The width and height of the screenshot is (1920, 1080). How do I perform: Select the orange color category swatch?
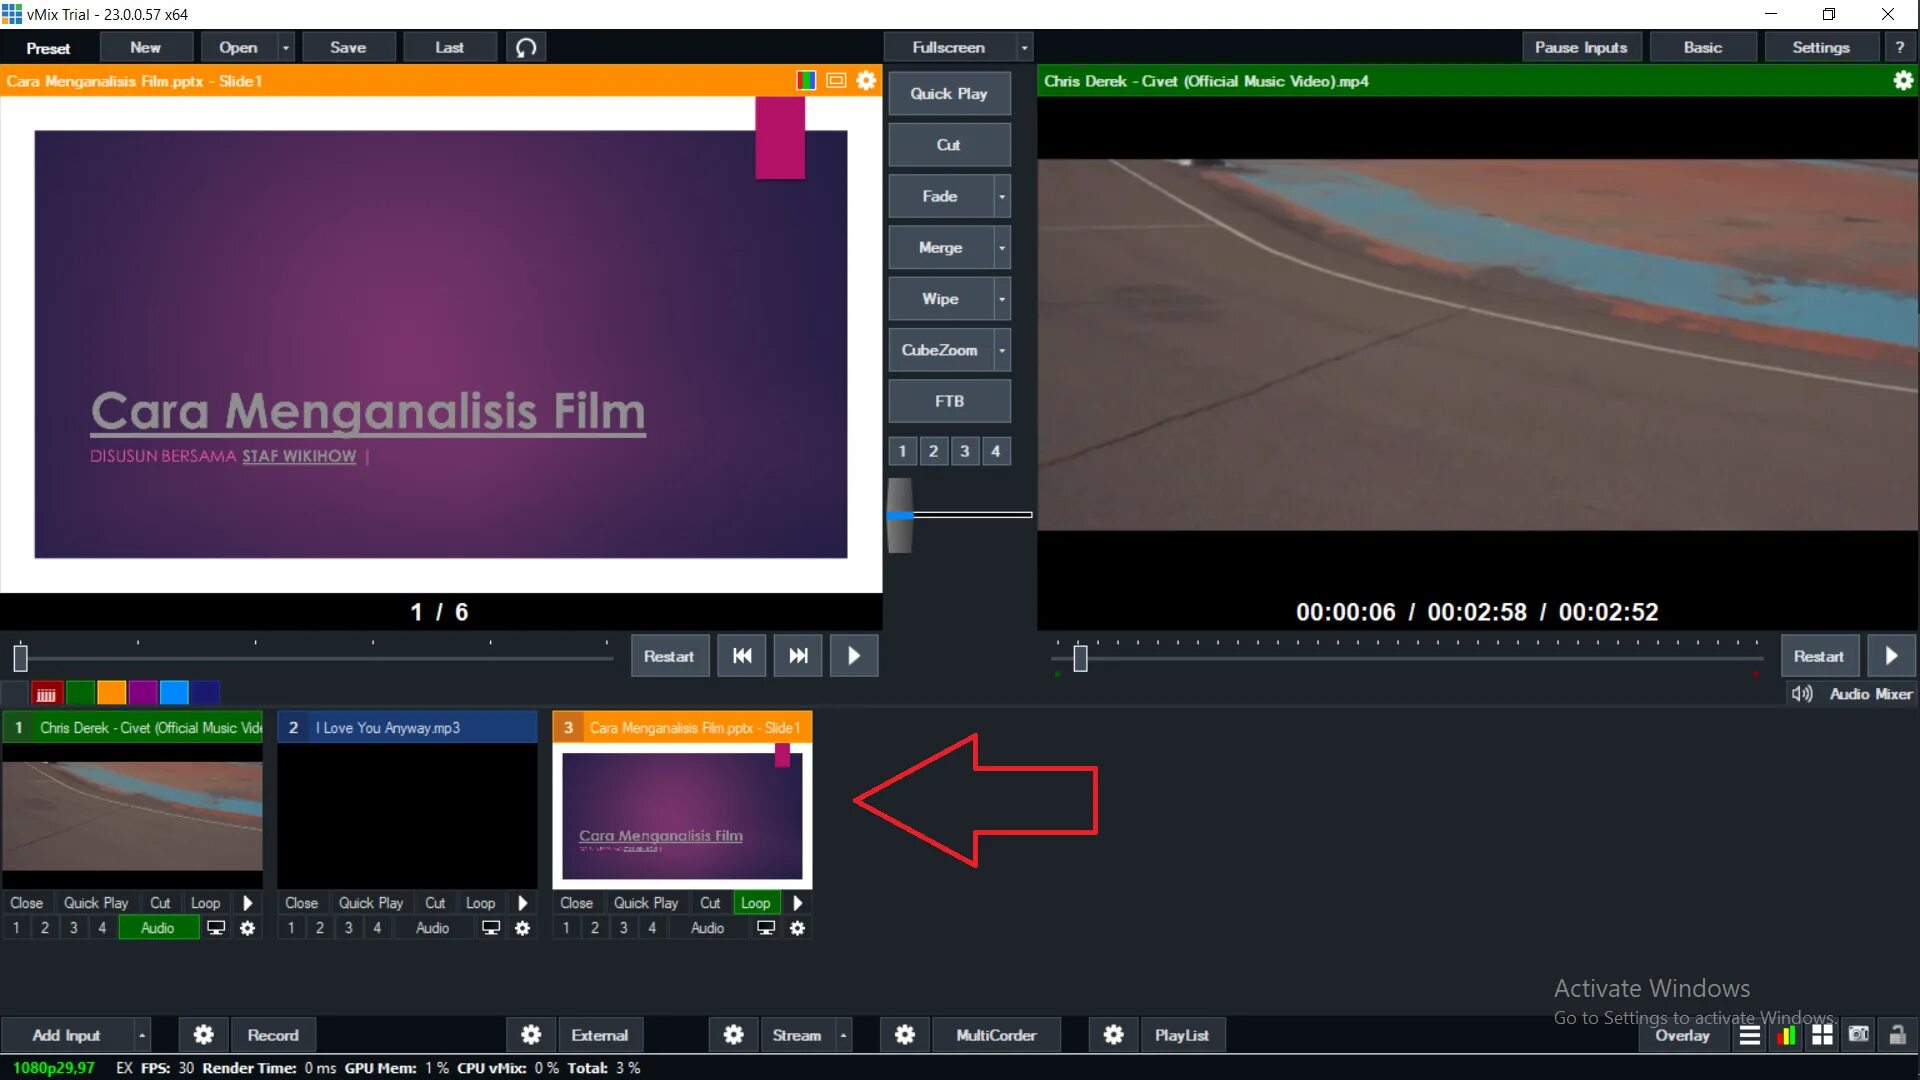pyautogui.click(x=111, y=693)
